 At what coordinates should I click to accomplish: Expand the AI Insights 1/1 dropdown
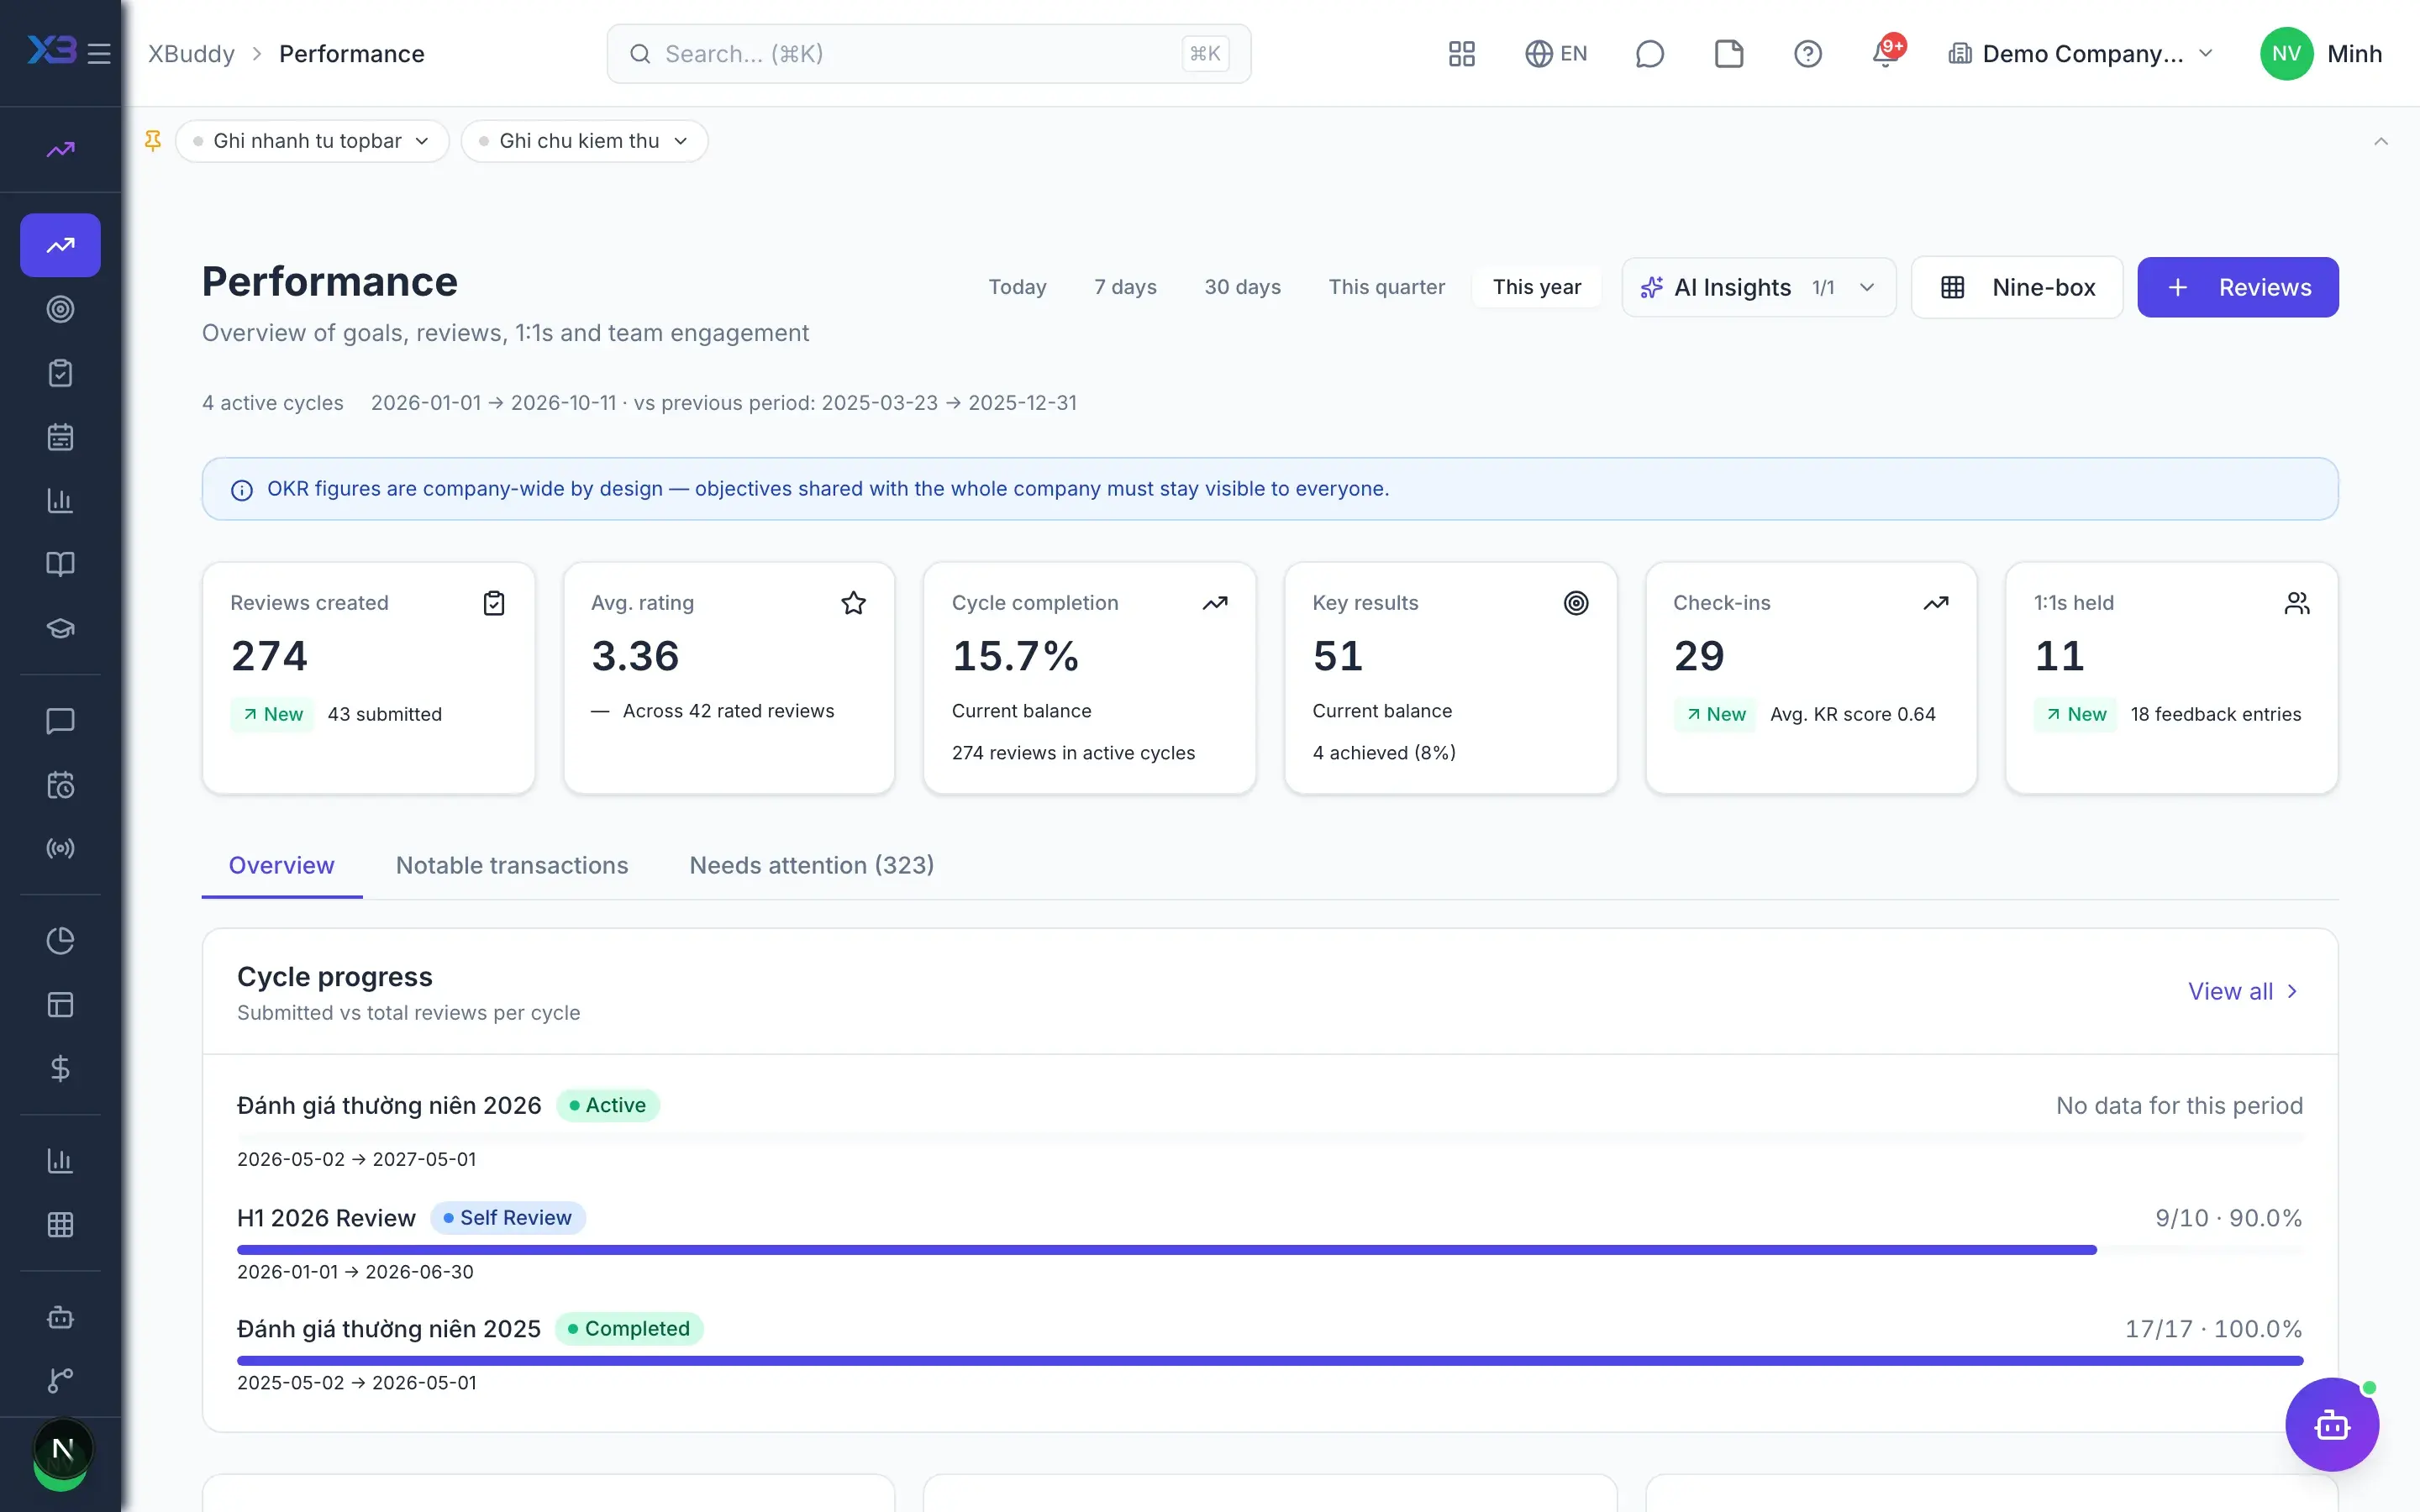click(1758, 288)
